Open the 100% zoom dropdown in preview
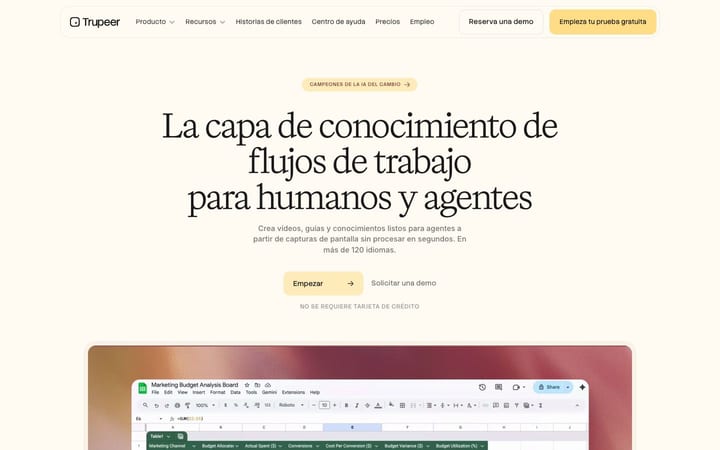The width and height of the screenshot is (720, 450). click(205, 405)
